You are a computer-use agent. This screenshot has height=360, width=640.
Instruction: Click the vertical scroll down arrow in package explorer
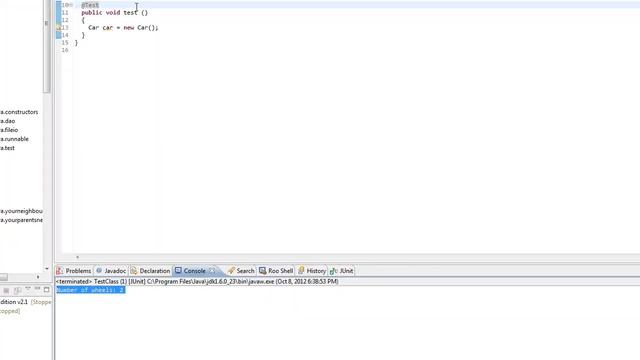[47, 269]
